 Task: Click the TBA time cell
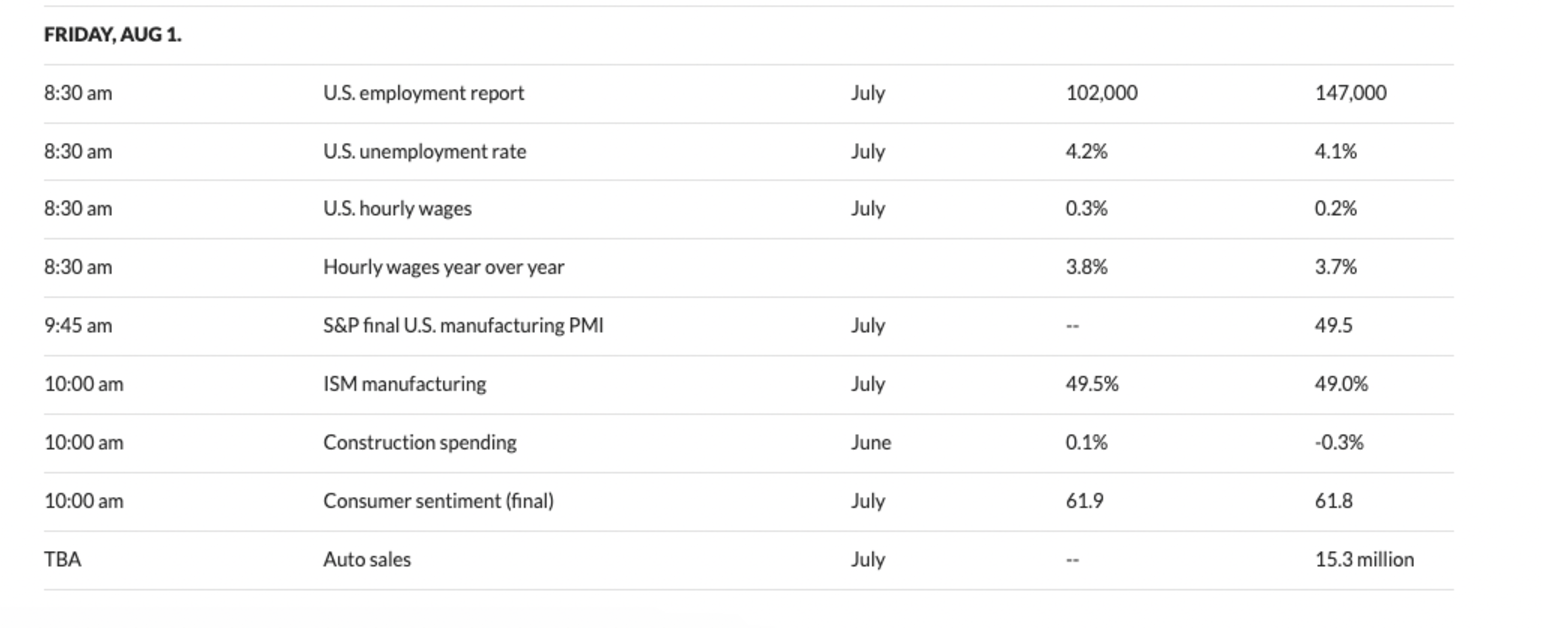click(x=62, y=559)
